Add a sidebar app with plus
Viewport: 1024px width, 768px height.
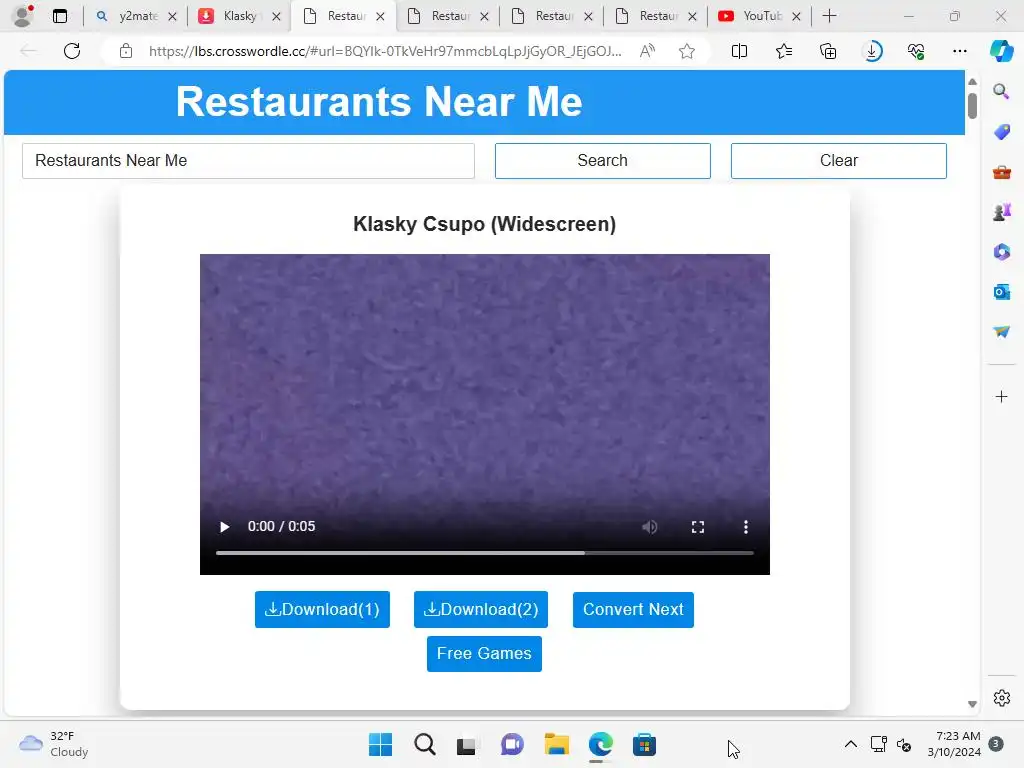1001,396
